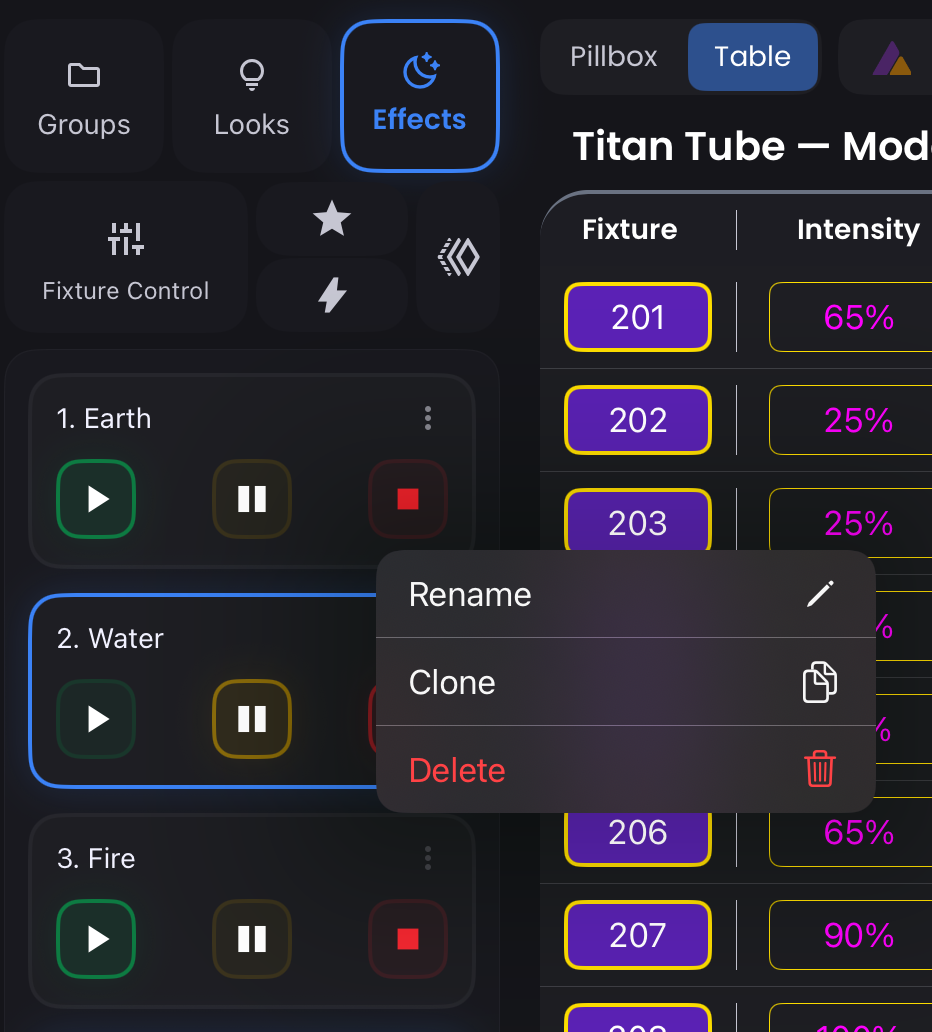
Task: Switch to the Pillbox view tab
Action: point(613,57)
